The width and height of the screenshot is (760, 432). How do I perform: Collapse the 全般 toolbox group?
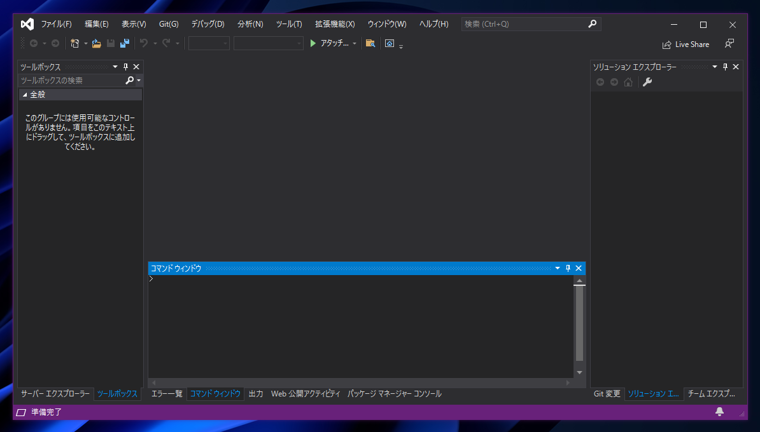tap(25, 95)
